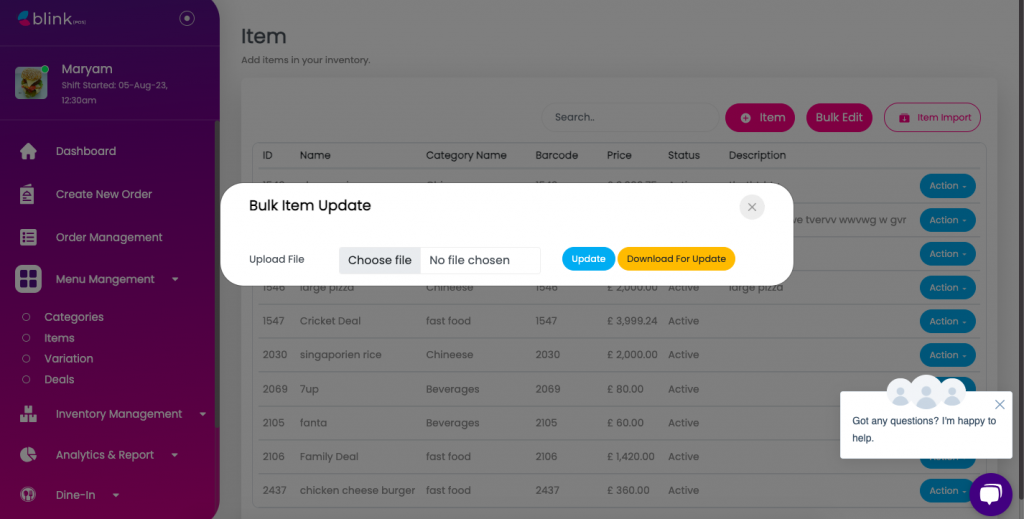
Task: Select the Variation submenu item
Action: click(68, 358)
